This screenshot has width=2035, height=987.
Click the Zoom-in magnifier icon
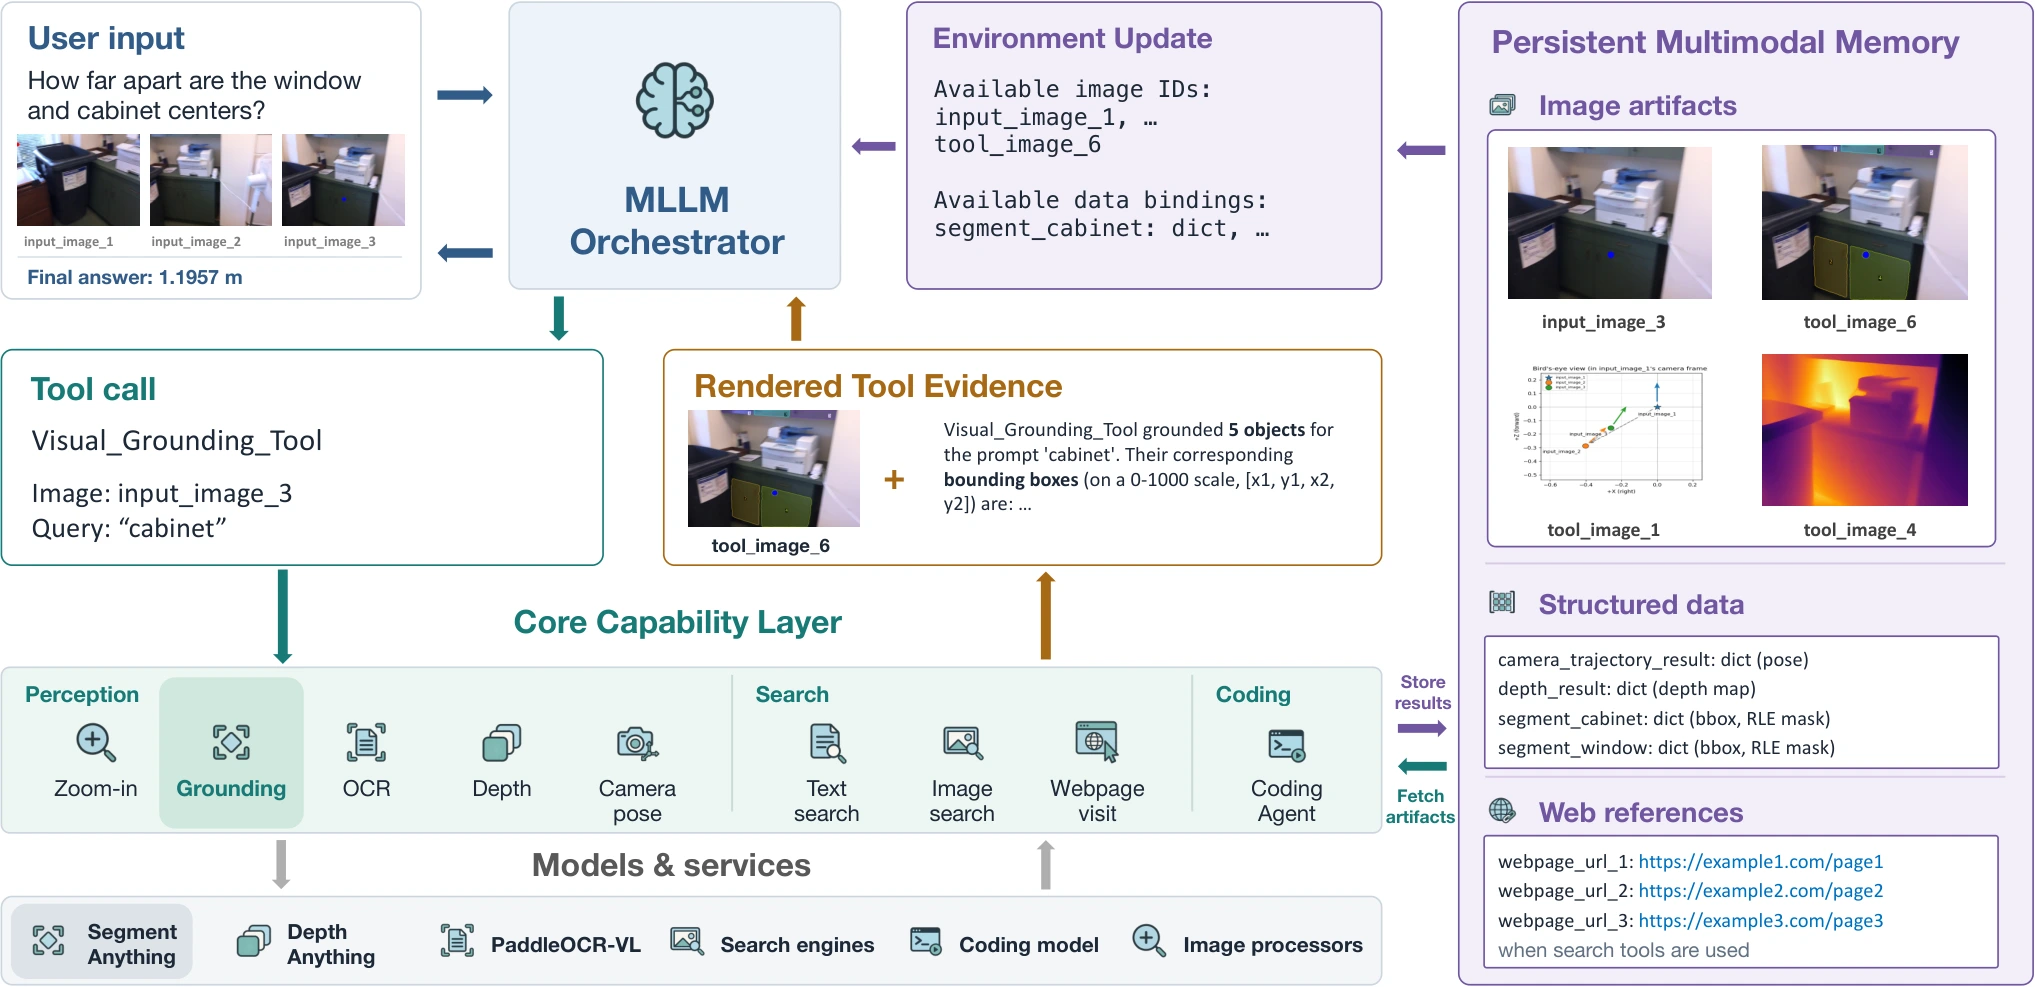pos(96,743)
